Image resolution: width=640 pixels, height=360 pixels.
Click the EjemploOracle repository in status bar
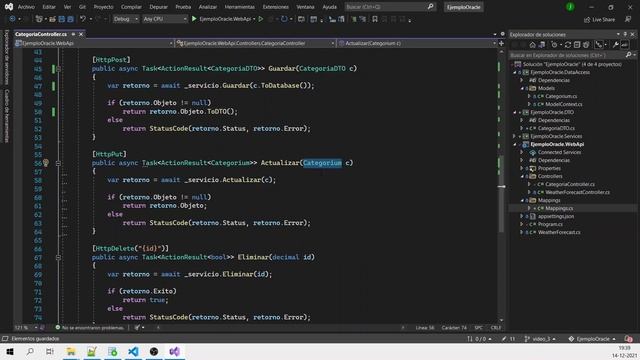coord(592,339)
